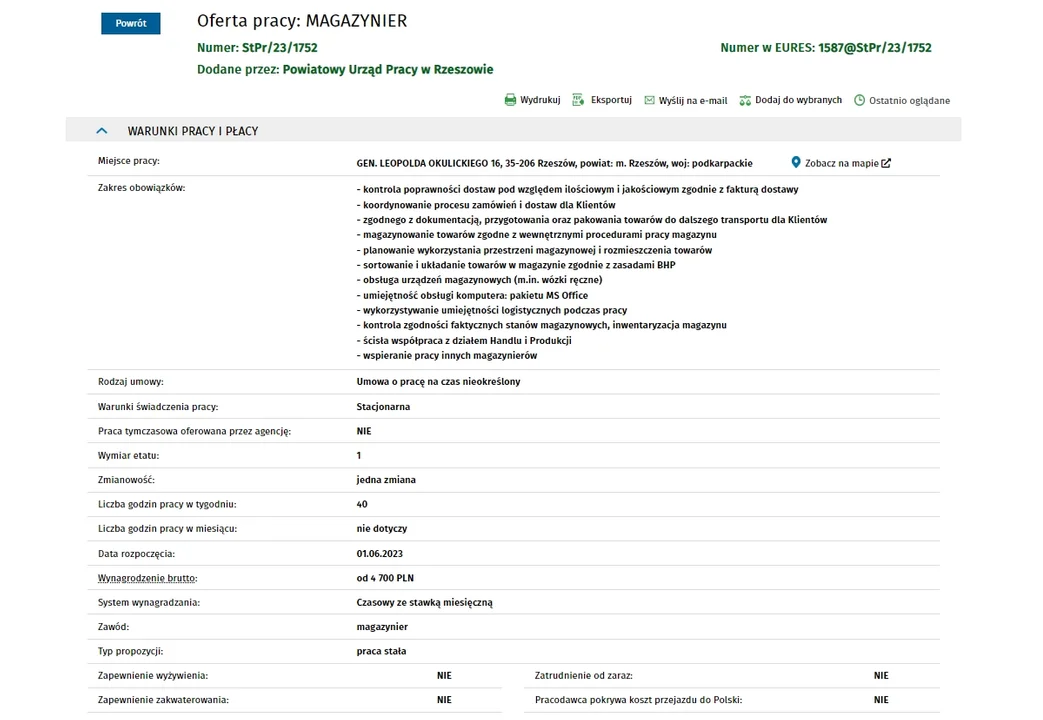Click NIE for Pracodawca pokrywa koszt przejazdu
Image resolution: width=1043 pixels, height=720 pixels.
pos(881,700)
